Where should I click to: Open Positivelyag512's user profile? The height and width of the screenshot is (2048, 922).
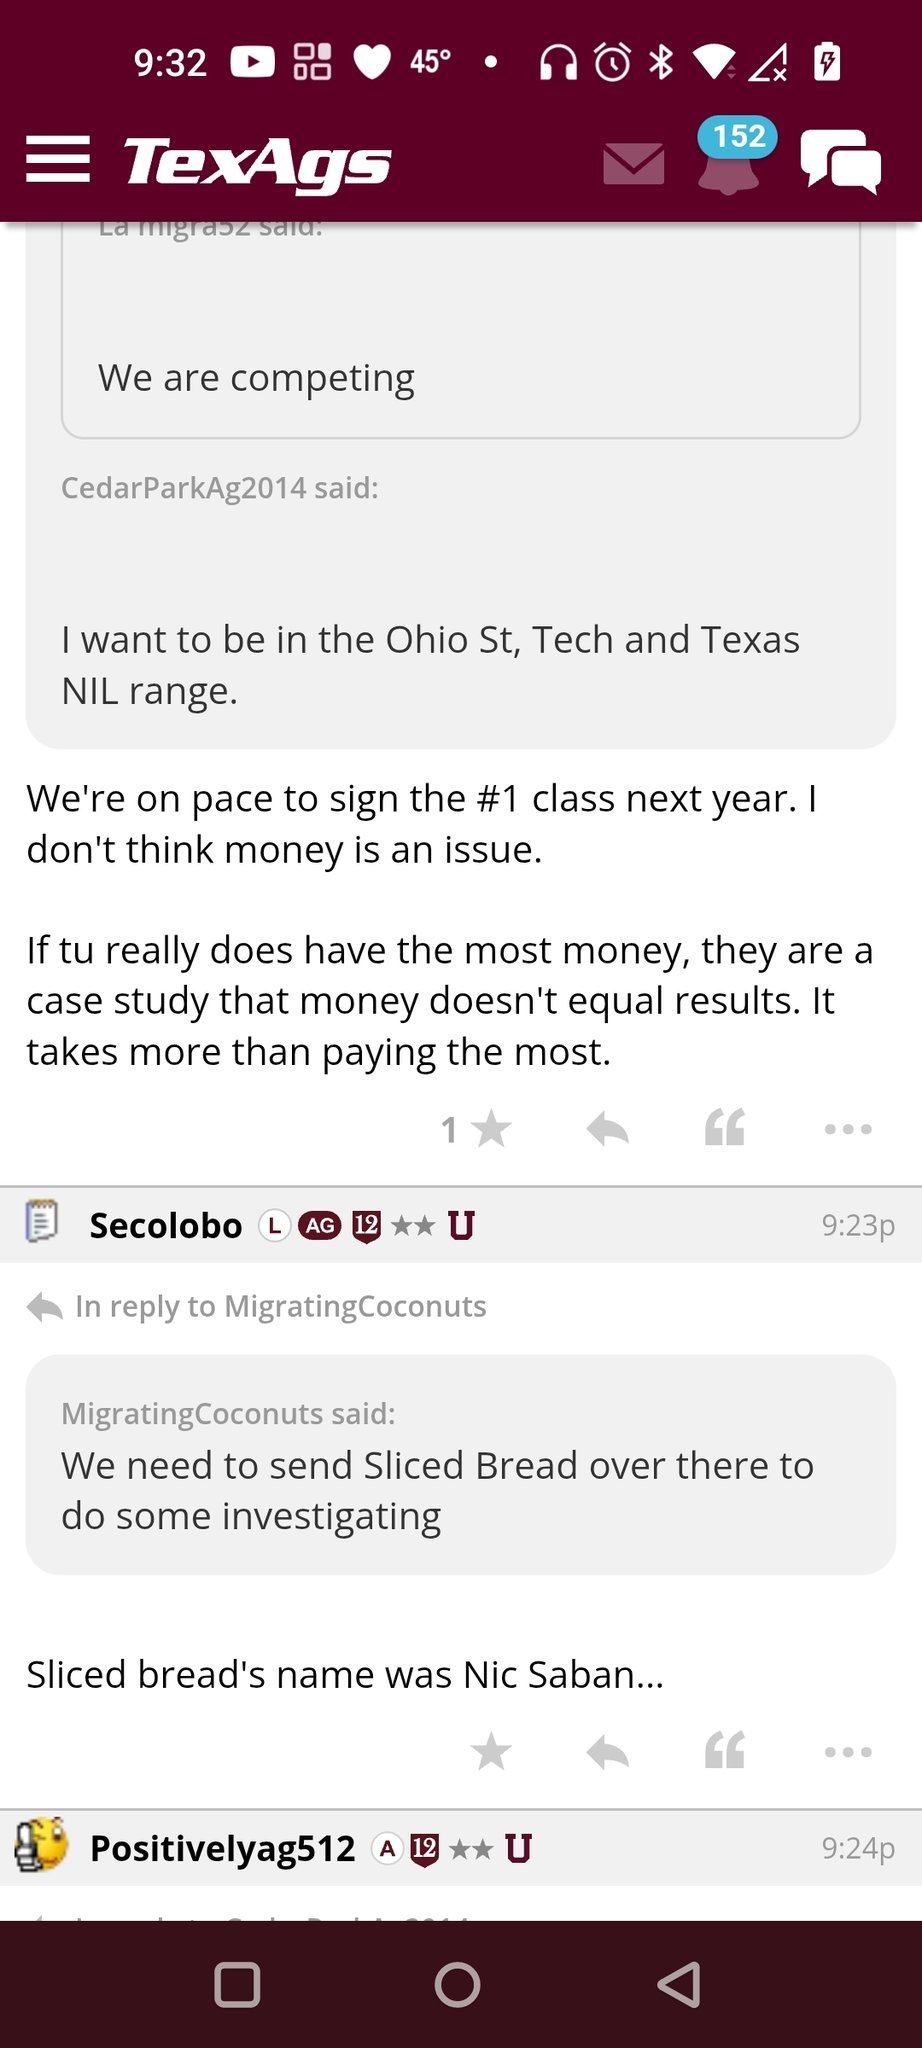click(x=222, y=1848)
